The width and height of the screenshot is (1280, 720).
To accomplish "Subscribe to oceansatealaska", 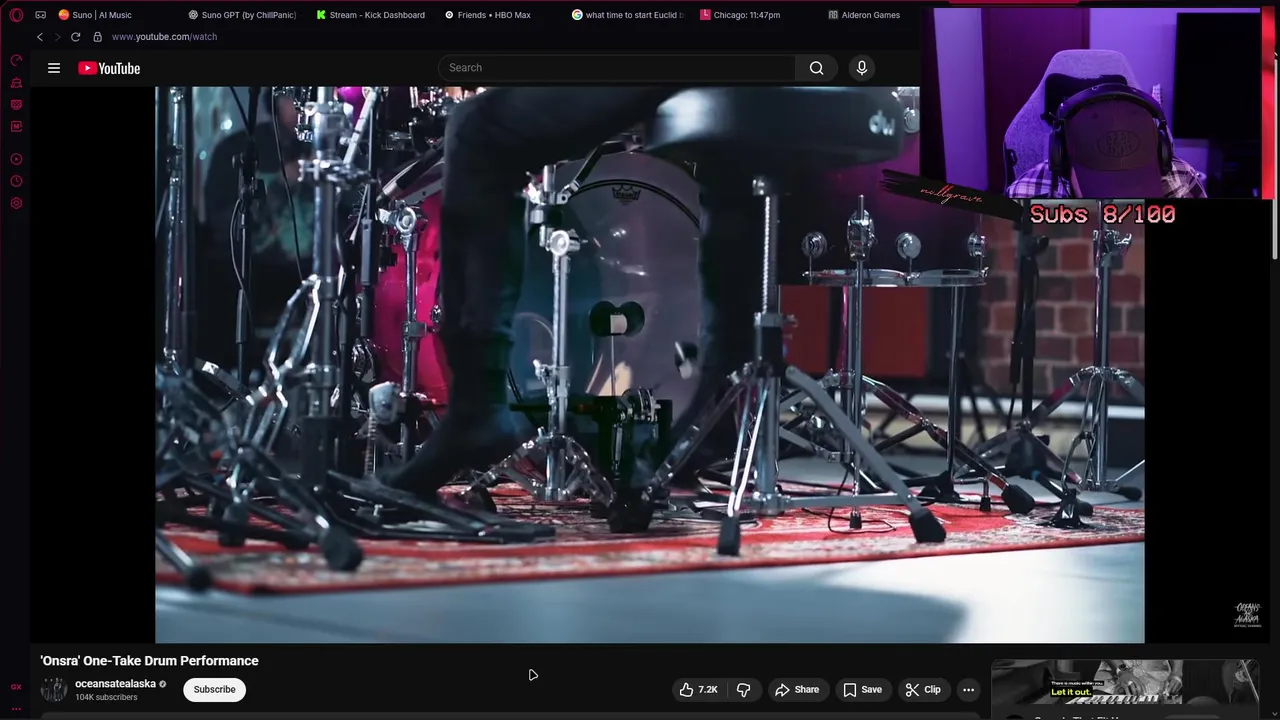I will 214,689.
